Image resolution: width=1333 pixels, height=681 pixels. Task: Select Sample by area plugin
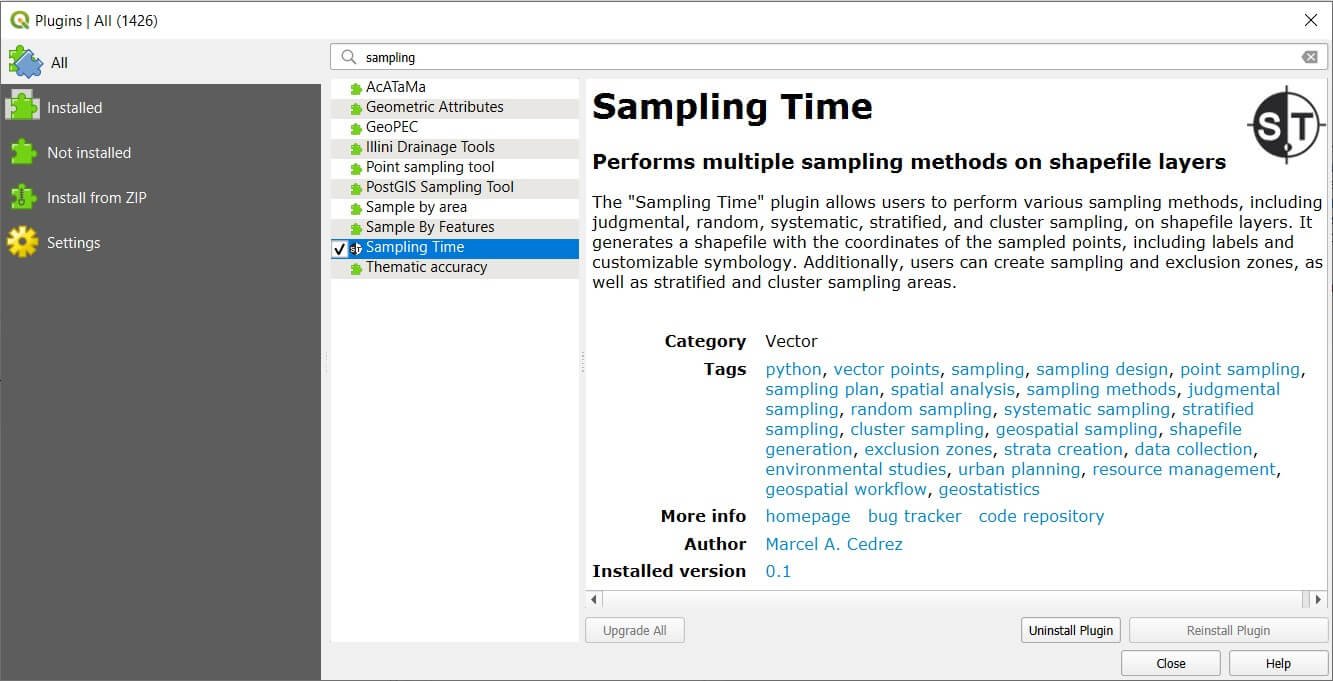tap(455, 208)
